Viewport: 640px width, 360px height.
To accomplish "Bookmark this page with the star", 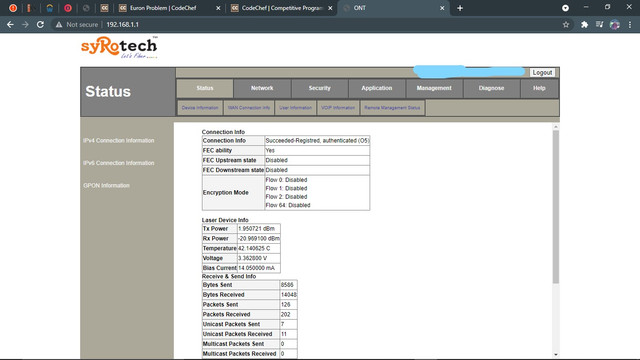I will (566, 24).
